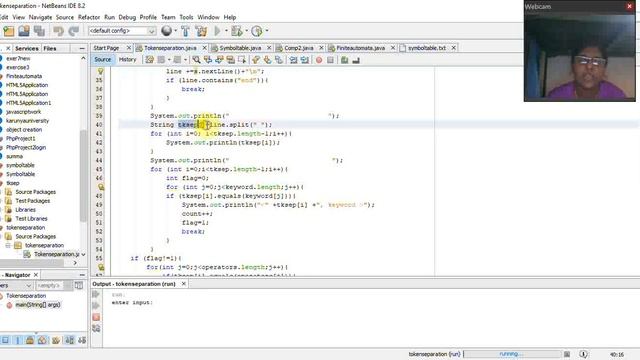640x360 pixels.
Task: Open the View menu
Action: point(19,17)
